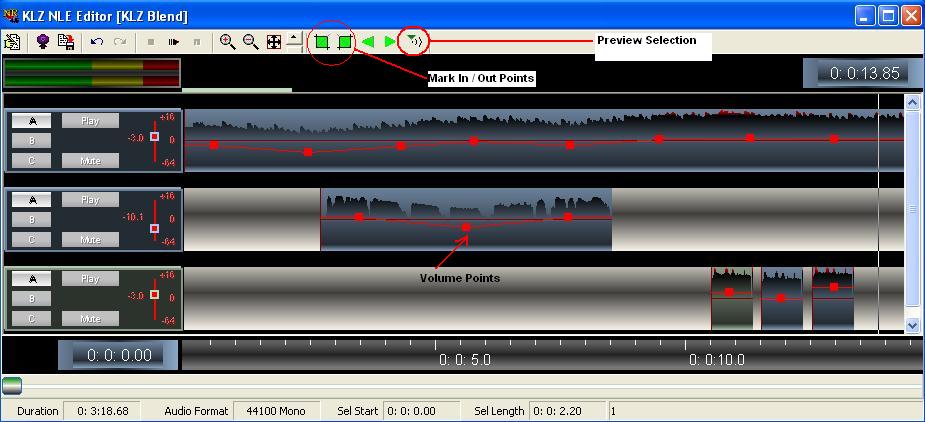The height and width of the screenshot is (422, 925).
Task: Click the KLZ app icon in title bar
Action: coord(11,15)
